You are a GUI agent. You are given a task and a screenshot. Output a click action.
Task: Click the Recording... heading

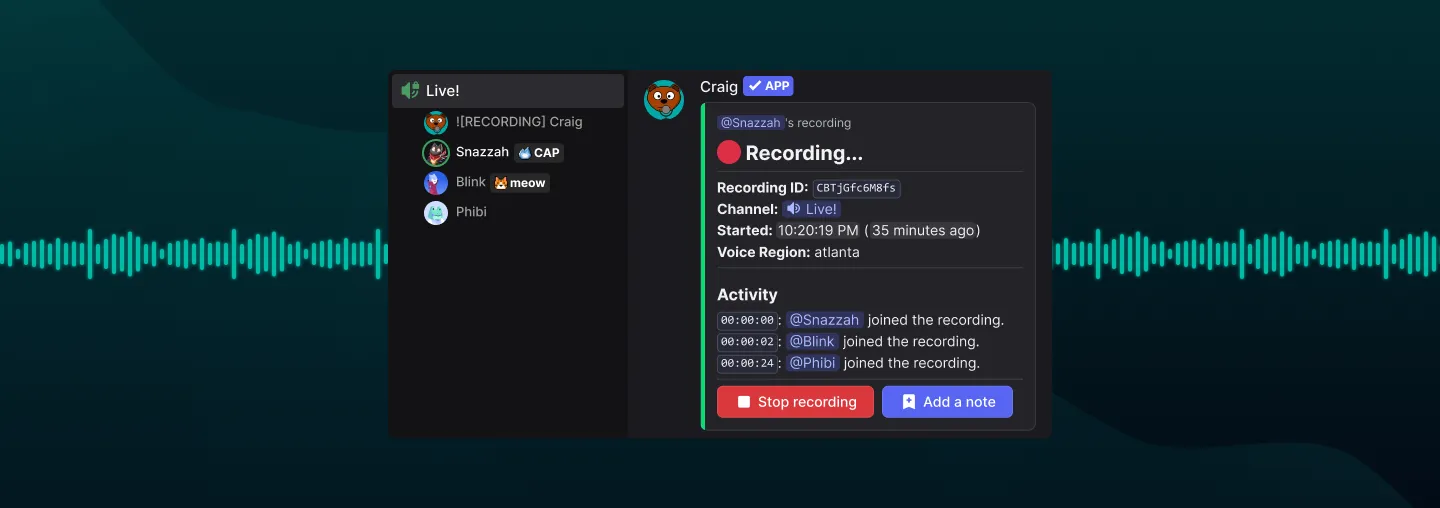pyautogui.click(x=804, y=153)
